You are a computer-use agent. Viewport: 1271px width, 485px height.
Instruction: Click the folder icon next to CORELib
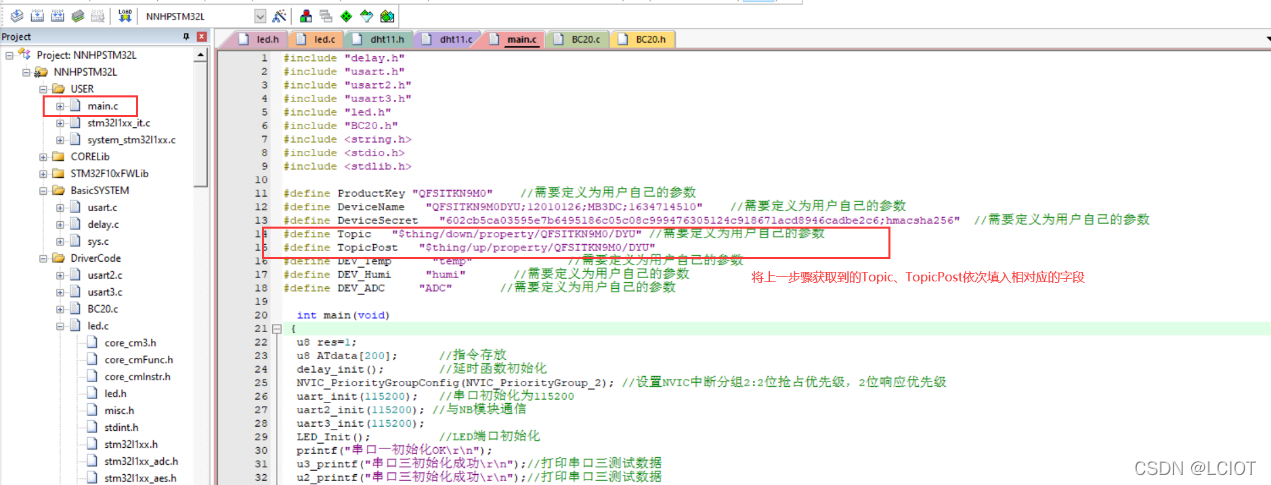[59, 156]
